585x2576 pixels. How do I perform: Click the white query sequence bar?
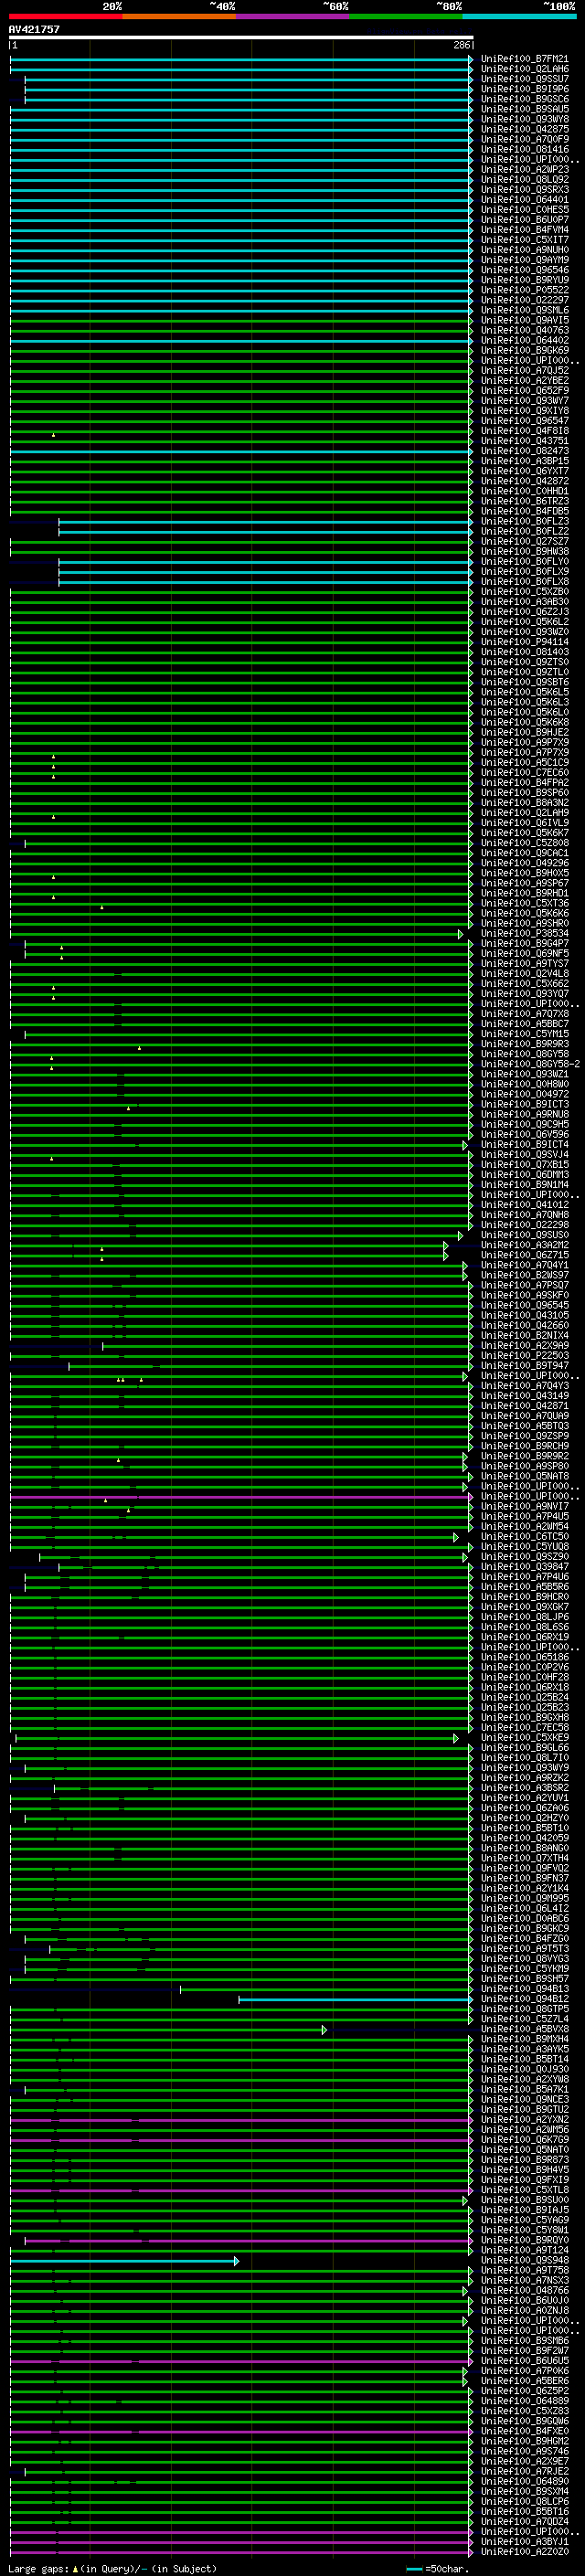[241, 37]
